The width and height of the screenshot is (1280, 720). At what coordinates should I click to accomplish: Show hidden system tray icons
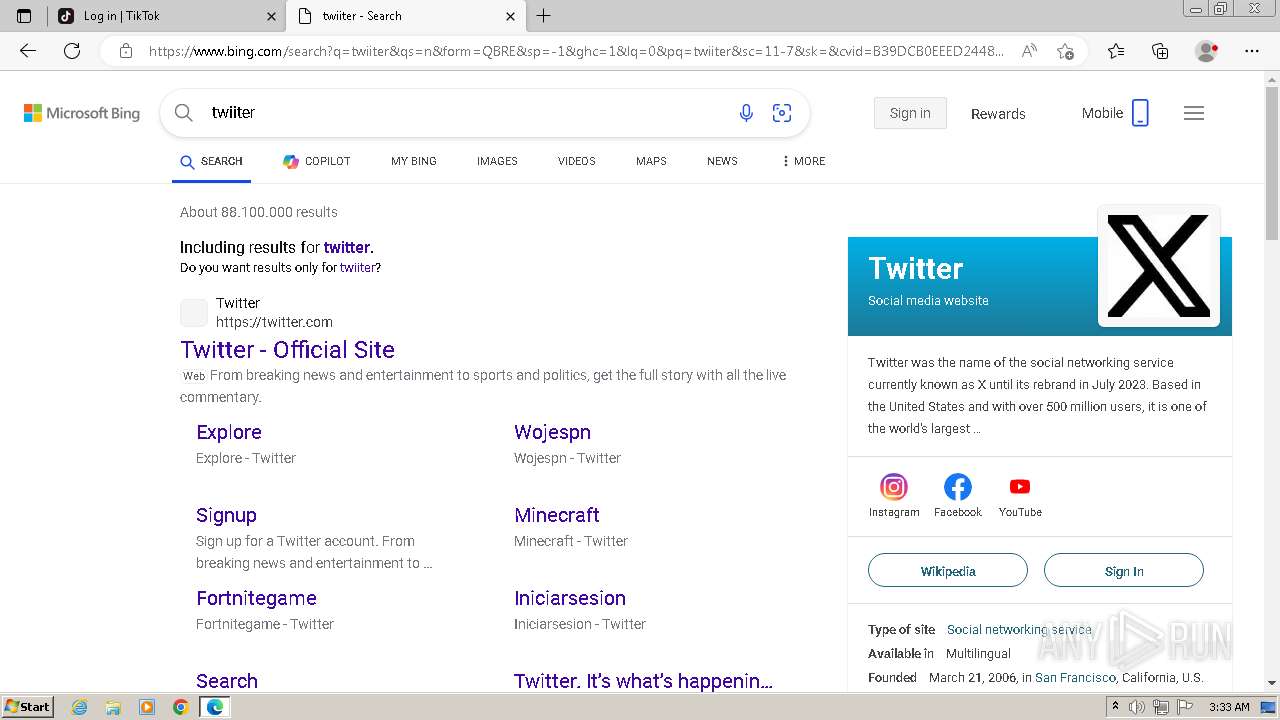[1115, 707]
